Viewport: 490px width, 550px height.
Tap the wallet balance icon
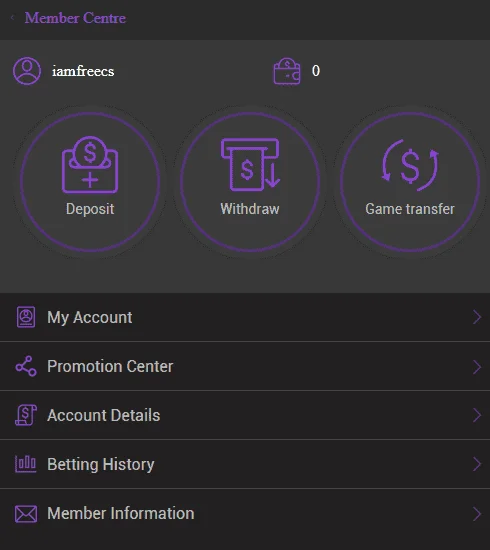(287, 71)
